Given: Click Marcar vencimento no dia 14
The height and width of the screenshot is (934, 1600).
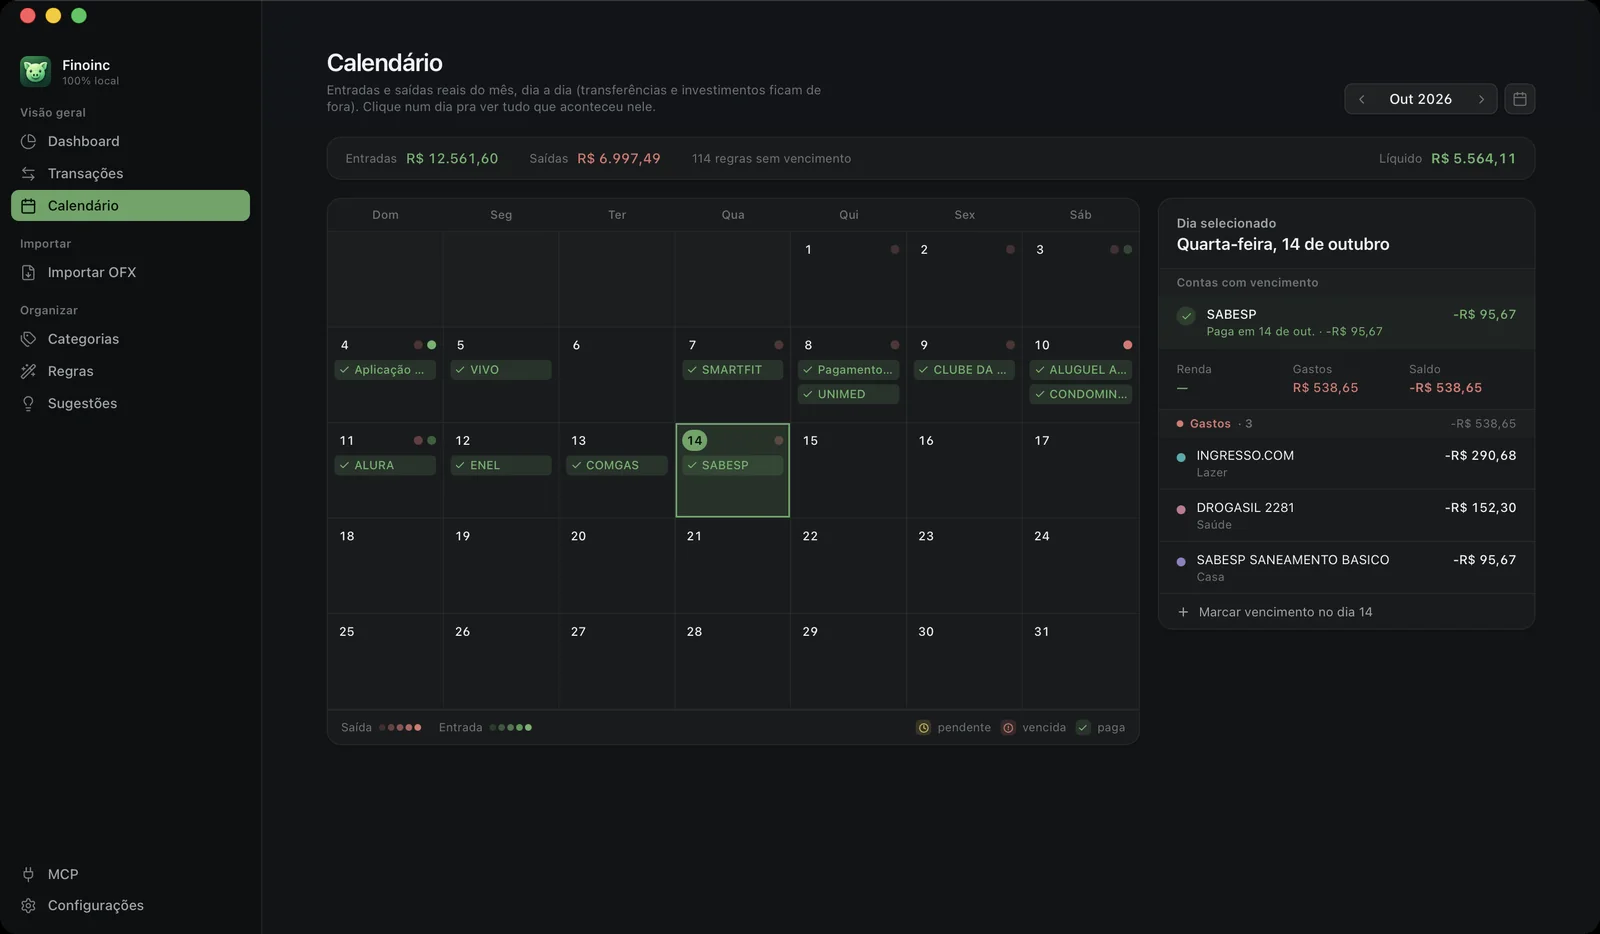Looking at the screenshot, I should click(1346, 612).
